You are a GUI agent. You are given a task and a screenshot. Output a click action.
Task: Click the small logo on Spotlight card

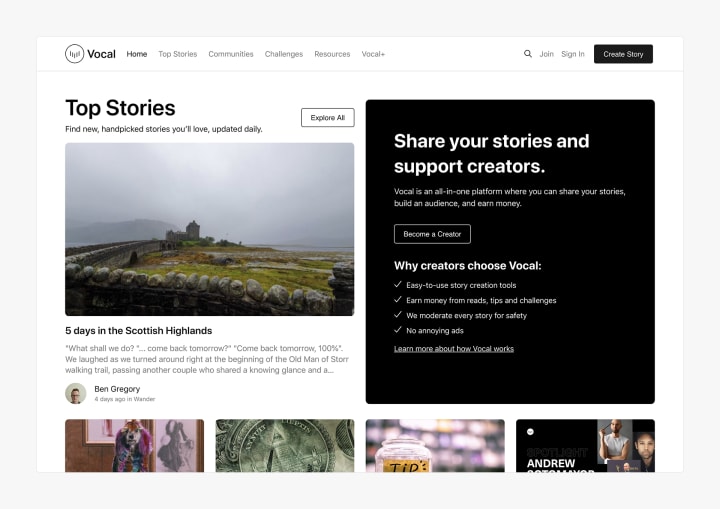pyautogui.click(x=530, y=432)
